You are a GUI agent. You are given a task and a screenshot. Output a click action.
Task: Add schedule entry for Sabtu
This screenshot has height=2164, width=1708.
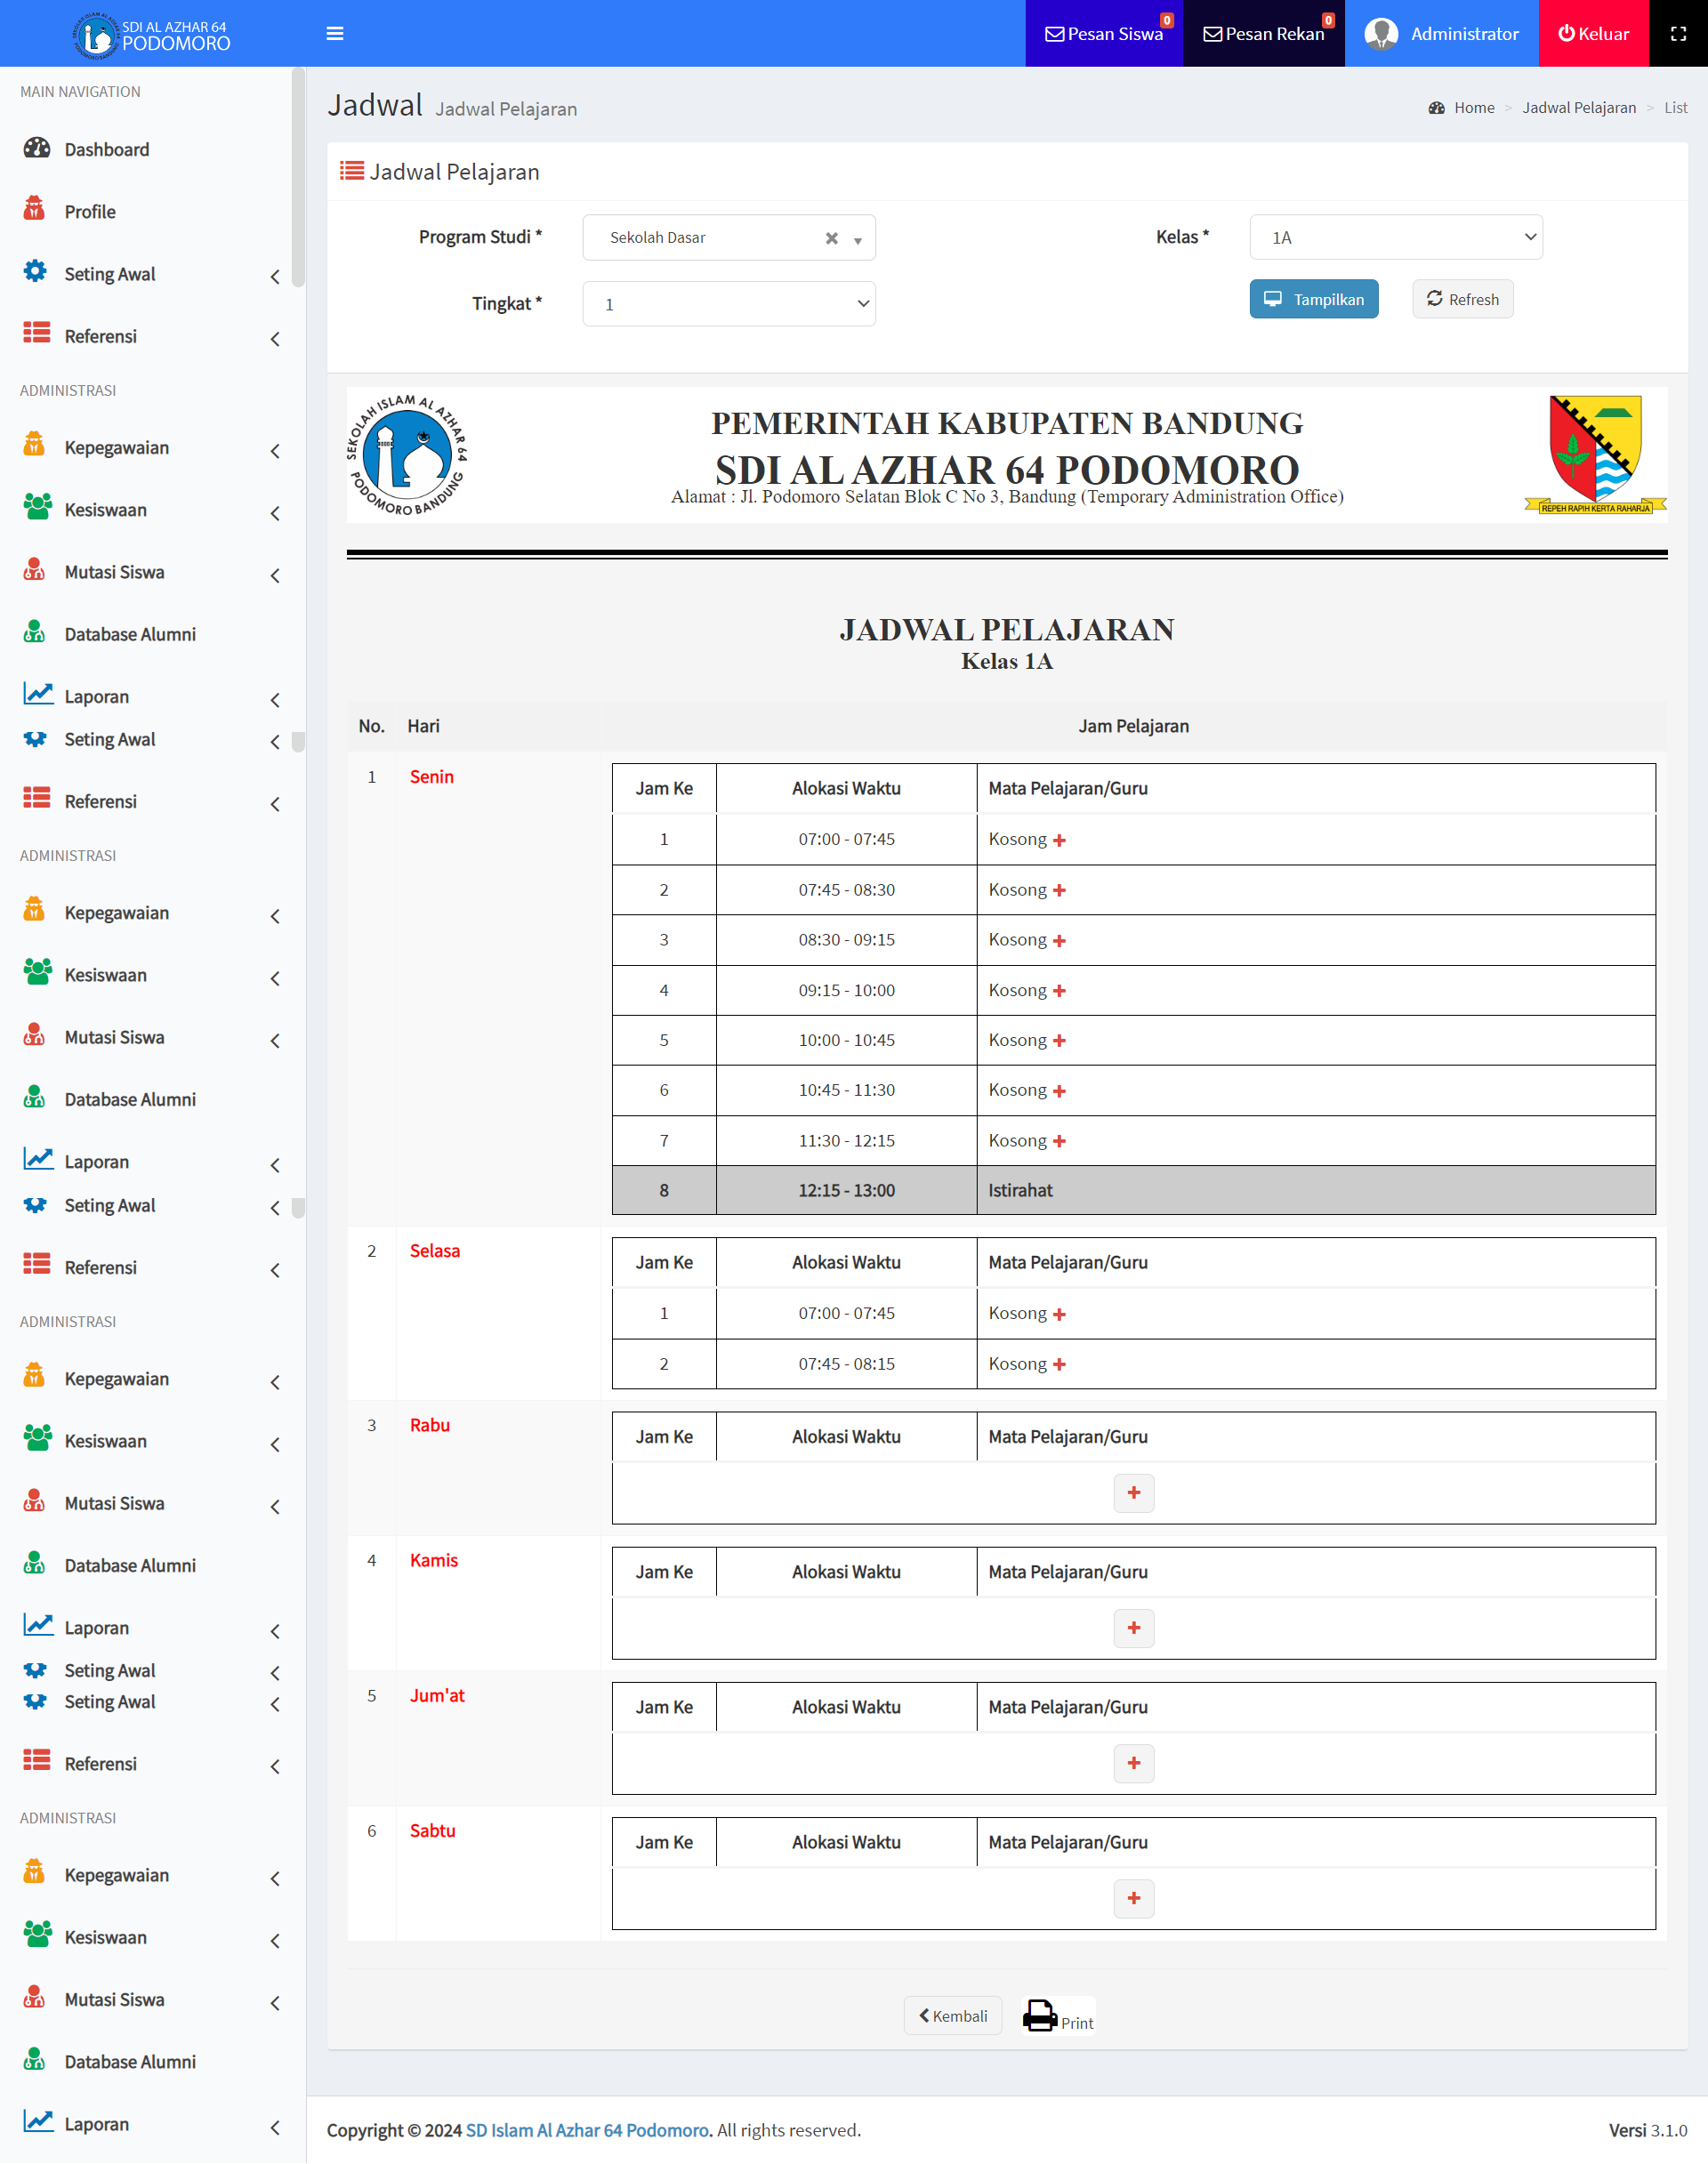1133,1898
